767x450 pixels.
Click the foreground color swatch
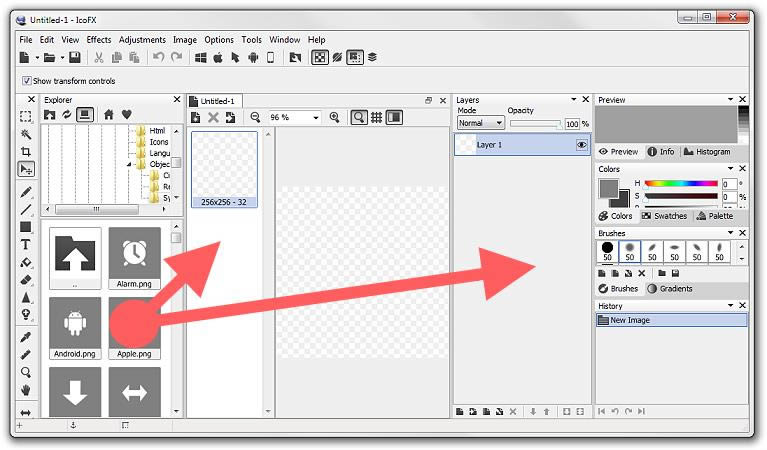[x=609, y=188]
